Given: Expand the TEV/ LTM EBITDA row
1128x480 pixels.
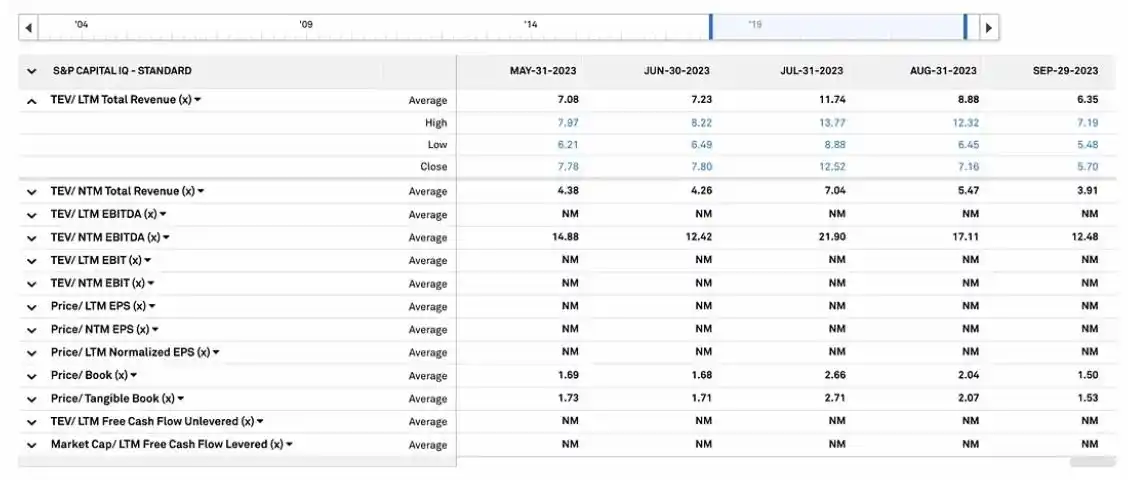Looking at the screenshot, I should pos(32,215).
